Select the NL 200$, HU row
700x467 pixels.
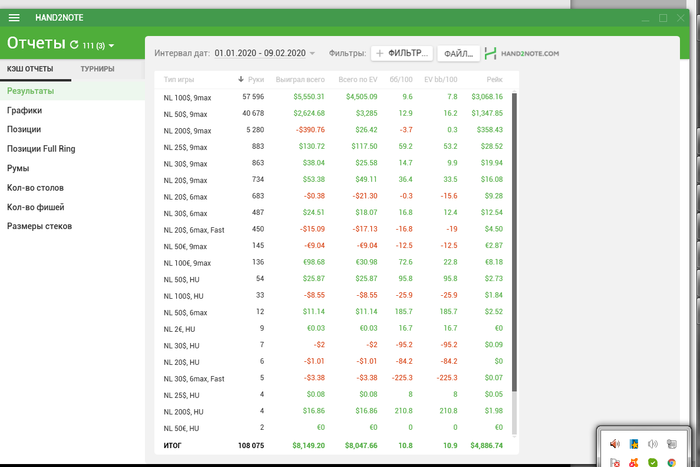333,411
